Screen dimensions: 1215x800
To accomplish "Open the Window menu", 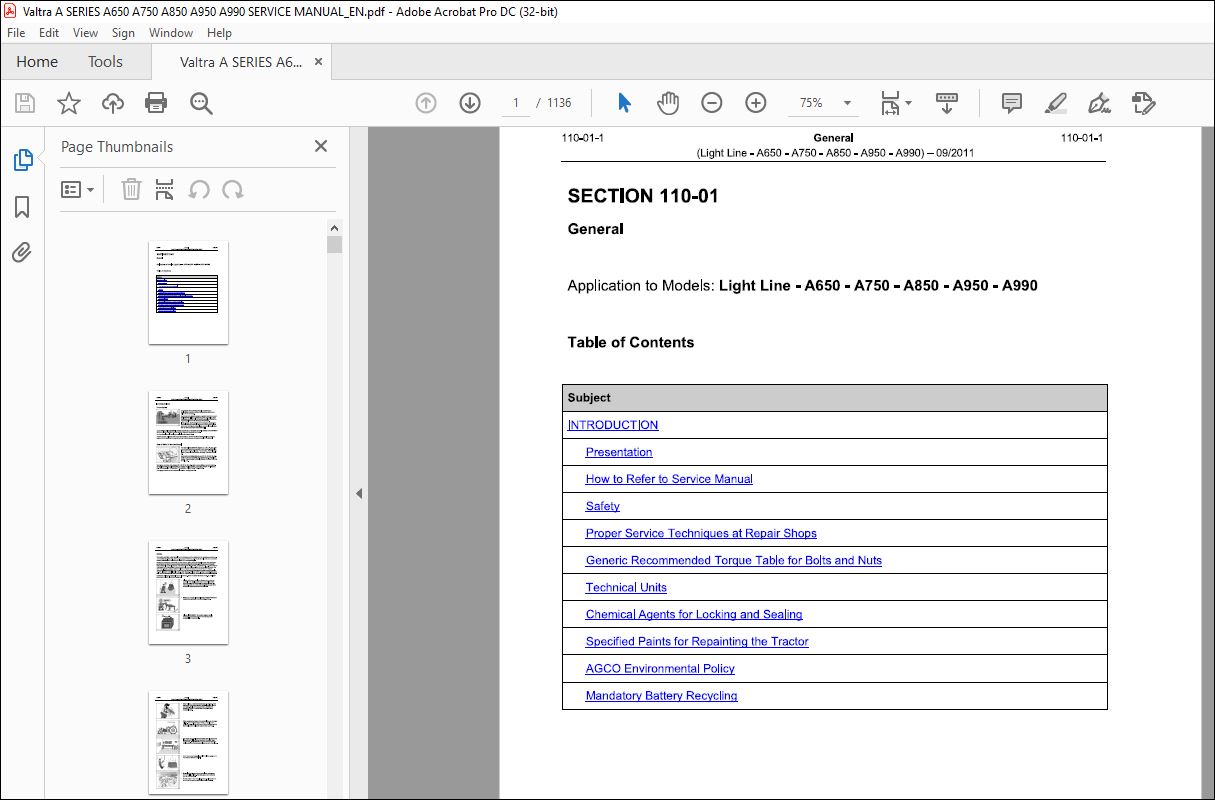I will (171, 33).
